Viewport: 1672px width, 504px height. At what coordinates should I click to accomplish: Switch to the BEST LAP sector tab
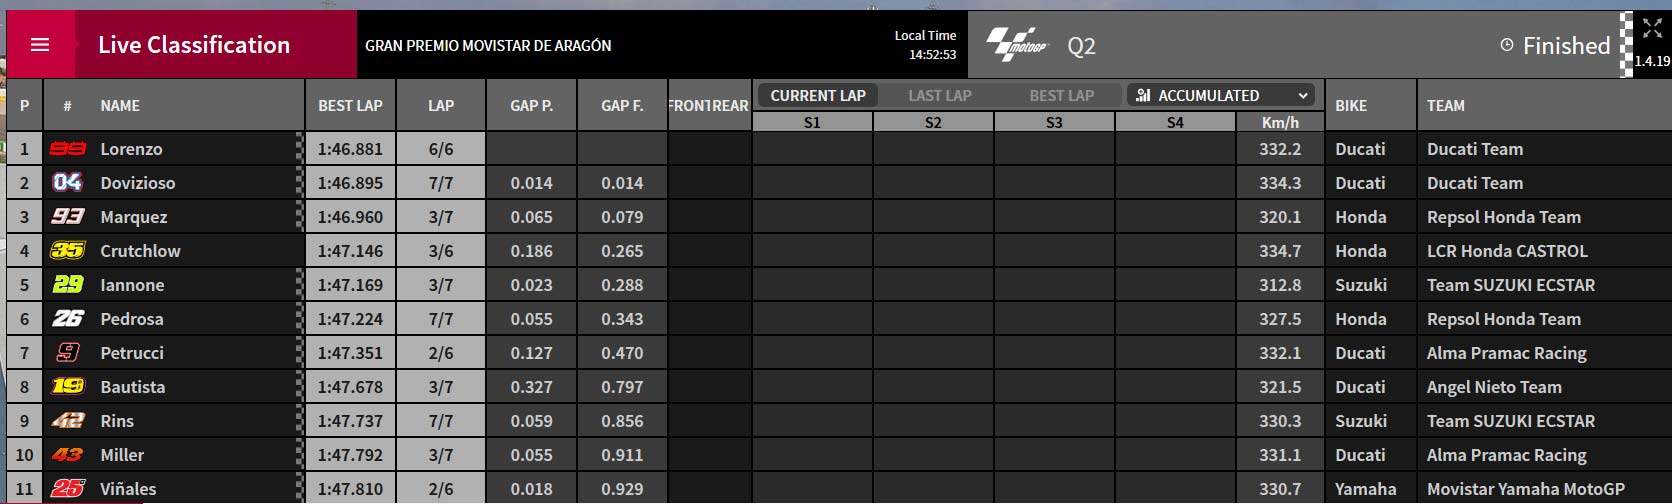click(1062, 95)
